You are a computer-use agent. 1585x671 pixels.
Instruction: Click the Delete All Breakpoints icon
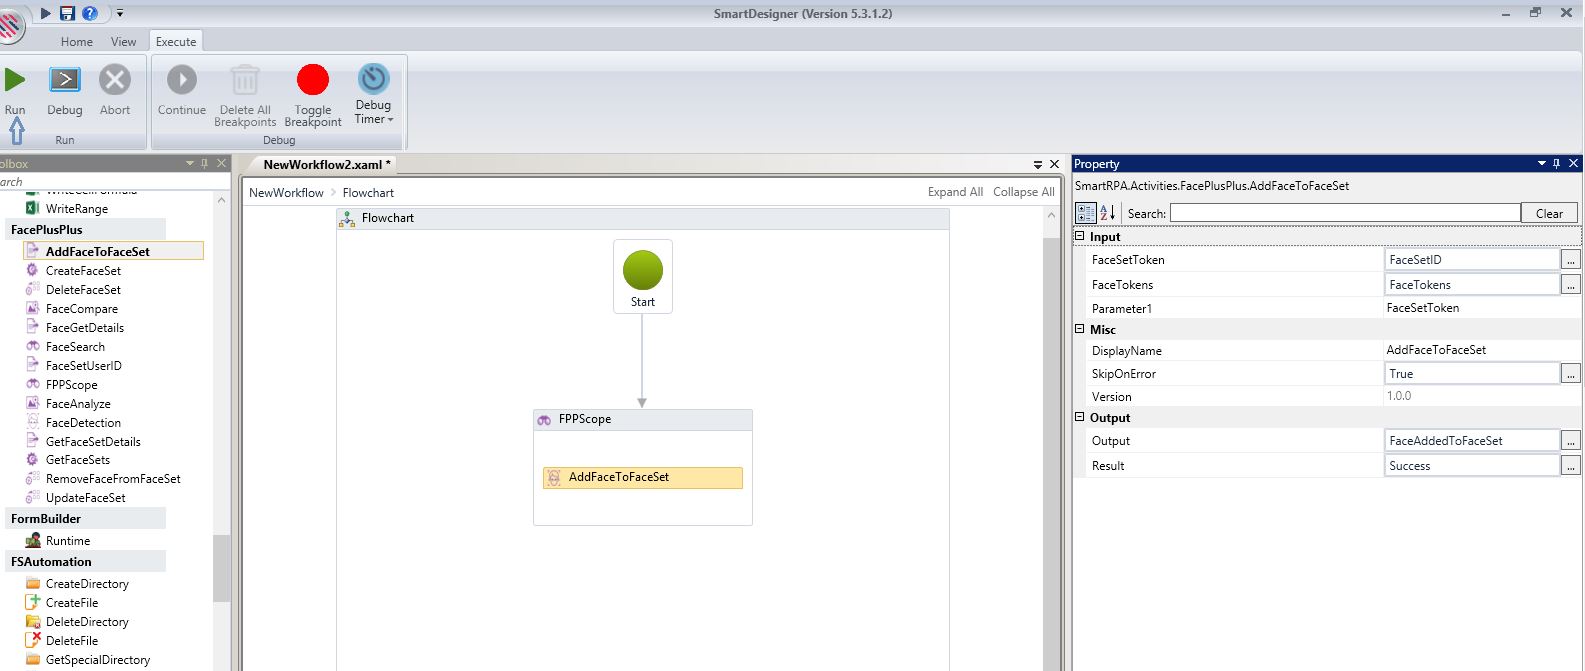tap(245, 80)
